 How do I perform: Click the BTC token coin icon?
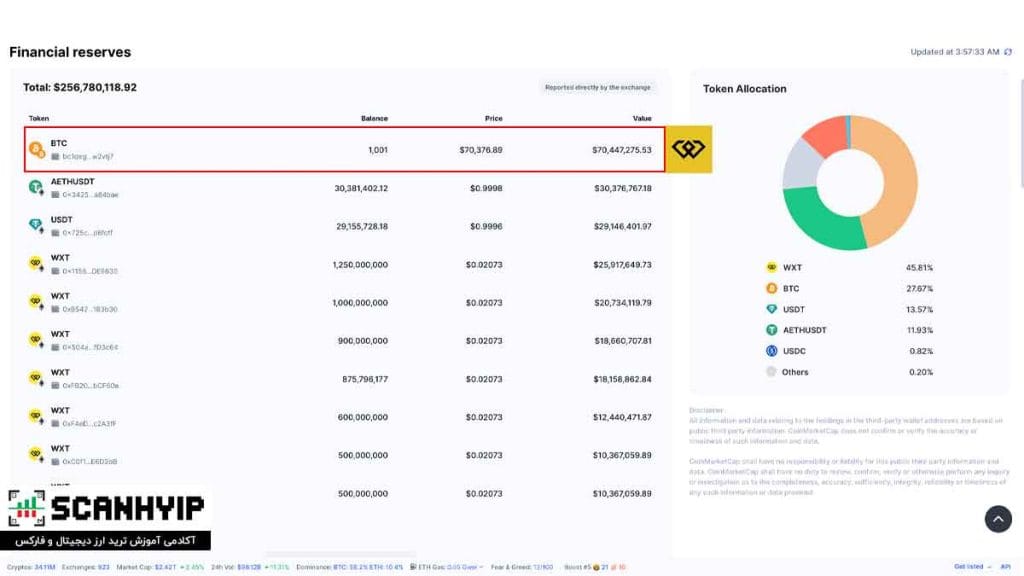(37, 150)
